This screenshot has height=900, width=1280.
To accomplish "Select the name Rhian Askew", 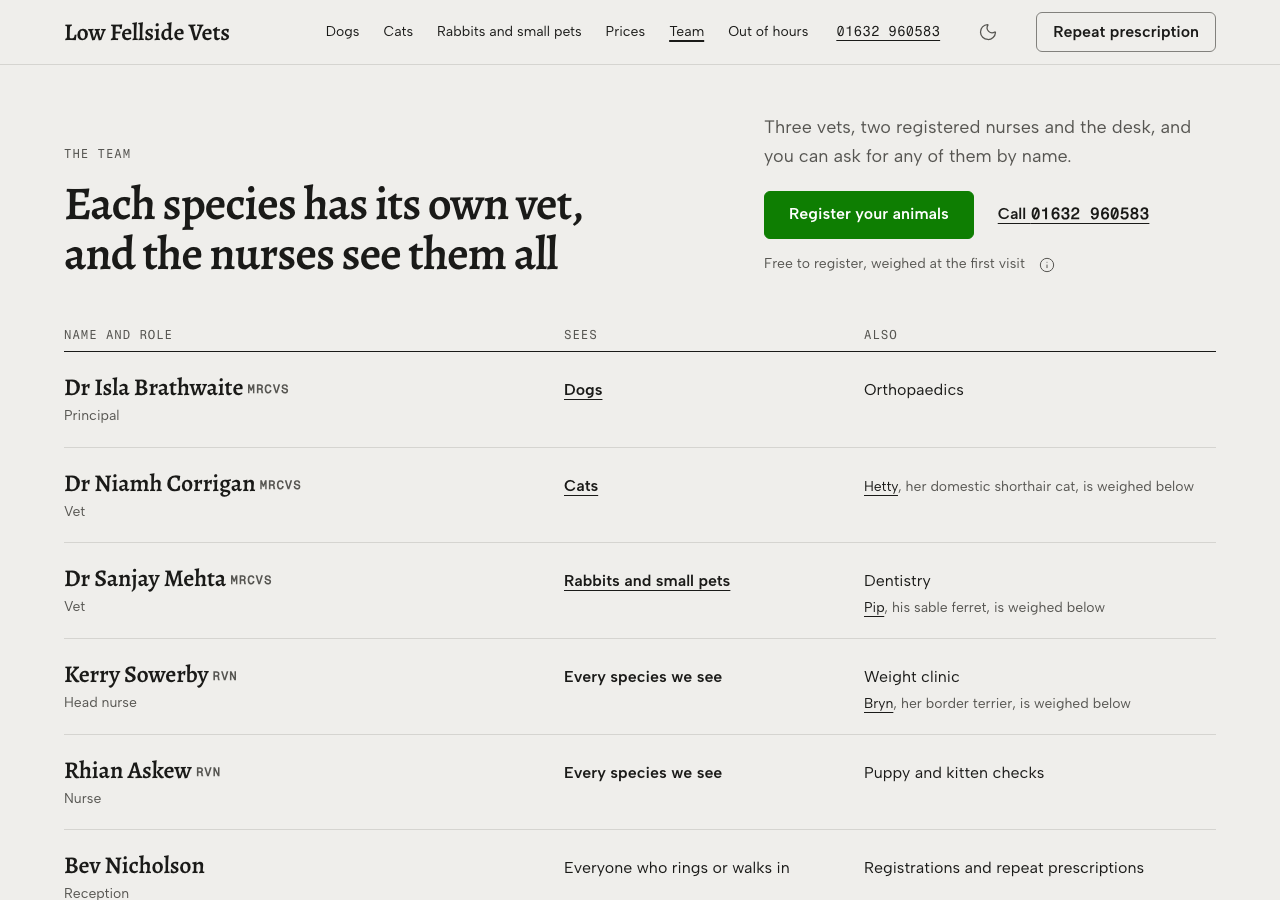I will [128, 771].
